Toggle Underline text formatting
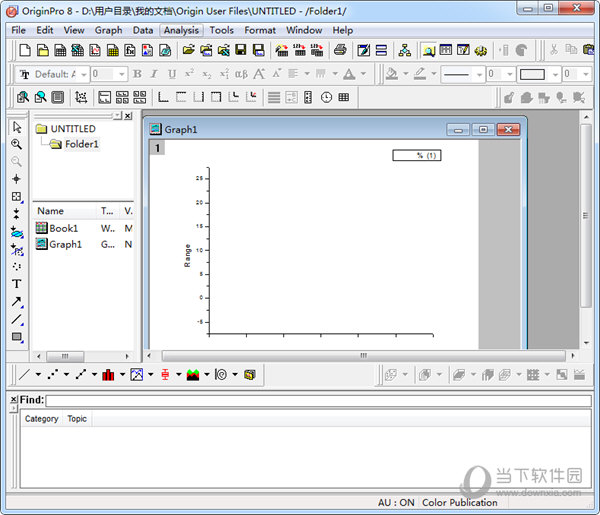Viewport: 600px width, 515px height. click(x=172, y=74)
